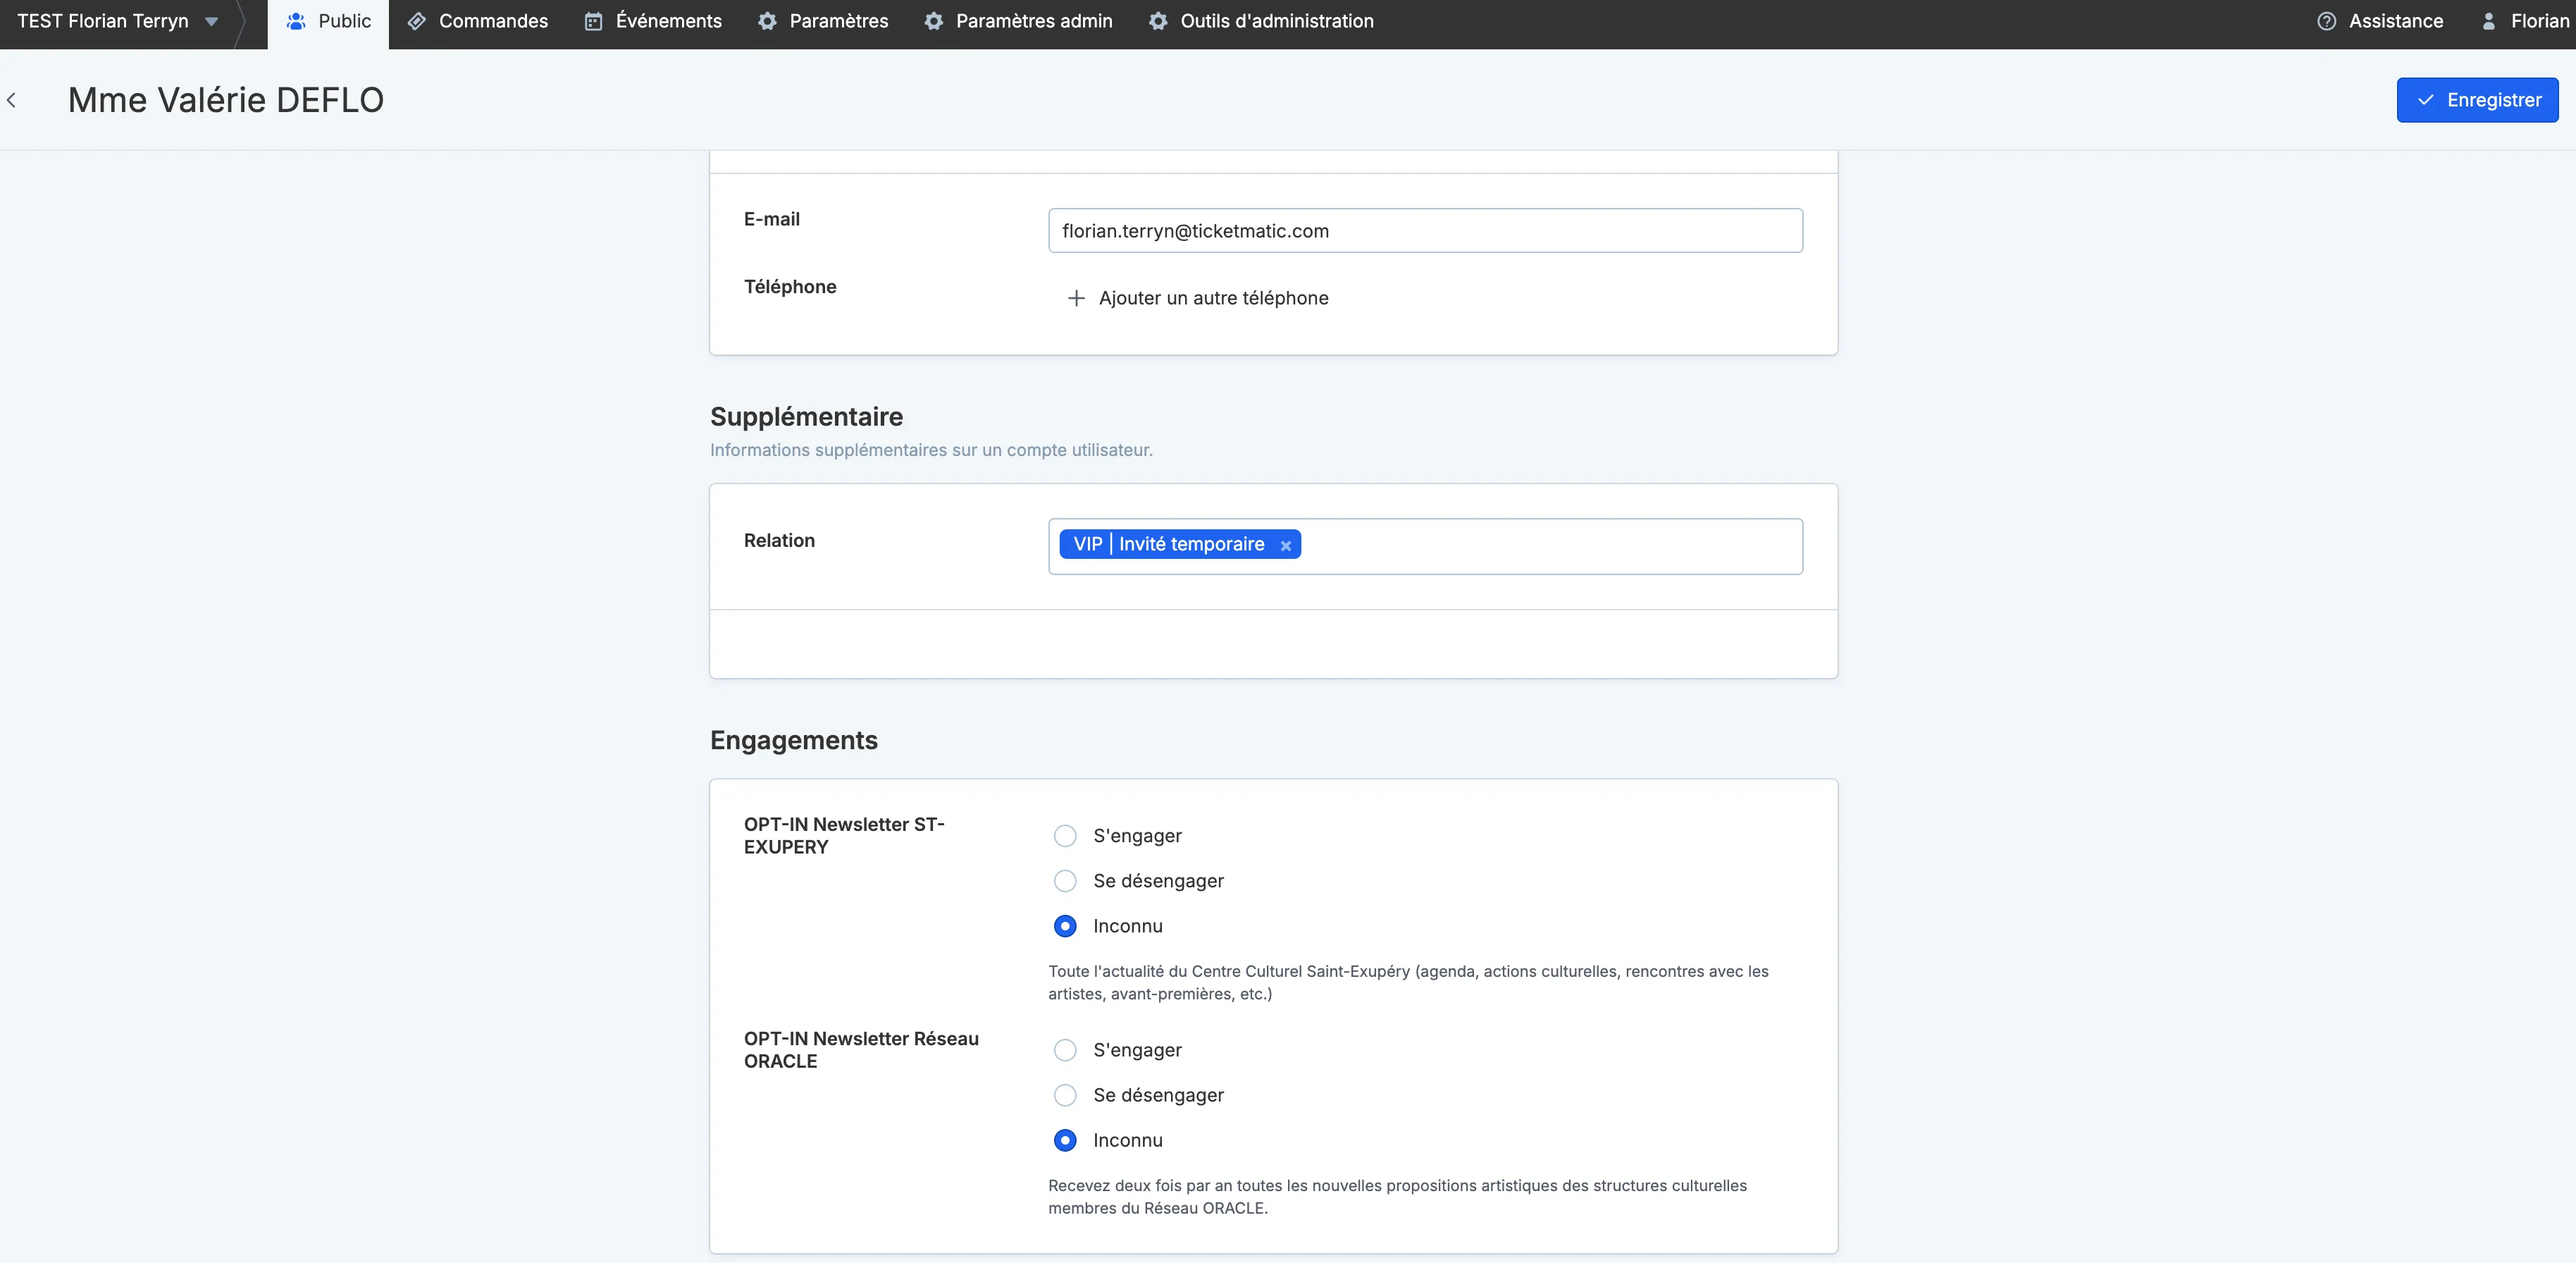Open the Florian user menu
Viewport: 2576px width, 1263px height.
click(2525, 21)
